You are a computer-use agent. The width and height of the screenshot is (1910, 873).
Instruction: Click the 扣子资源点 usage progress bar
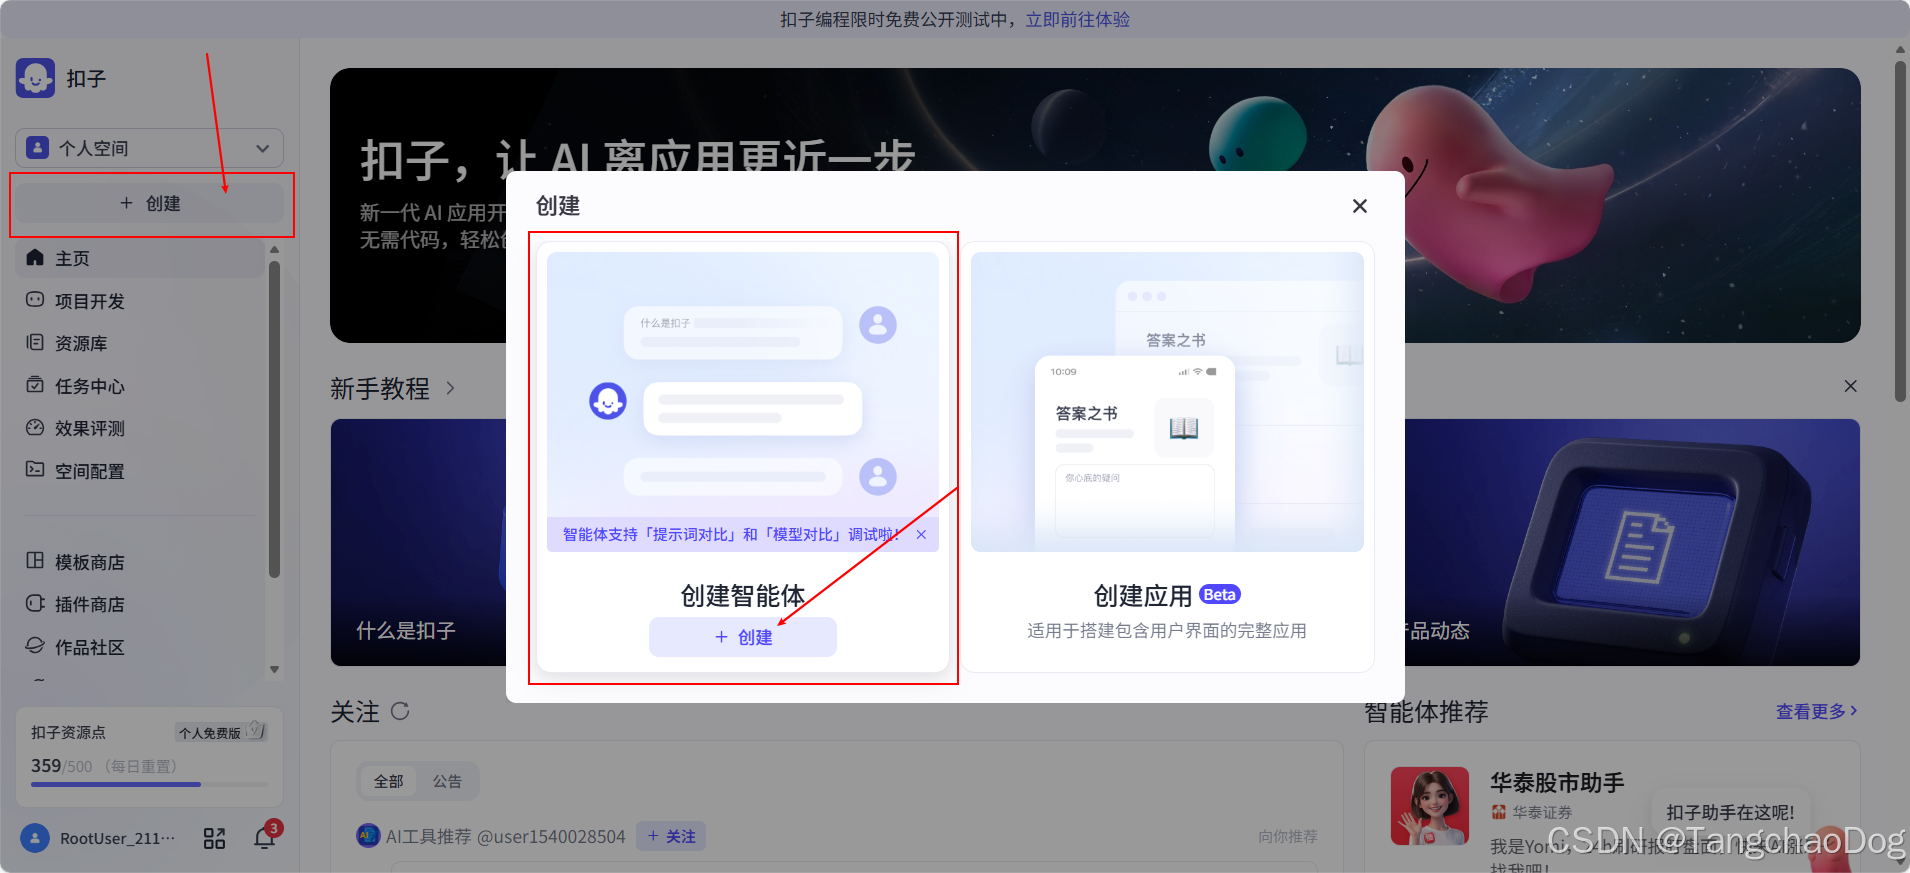[150, 784]
